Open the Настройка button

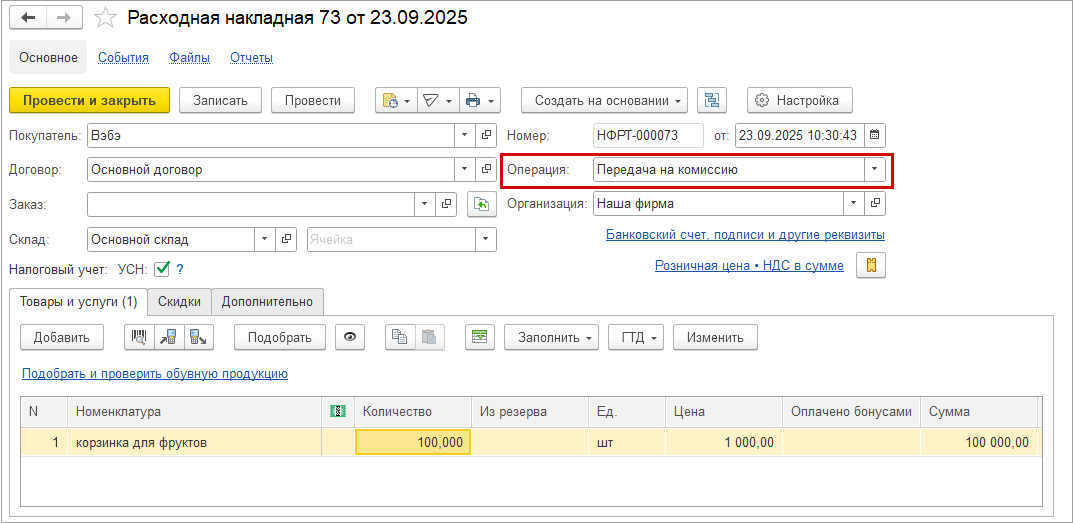tap(800, 101)
